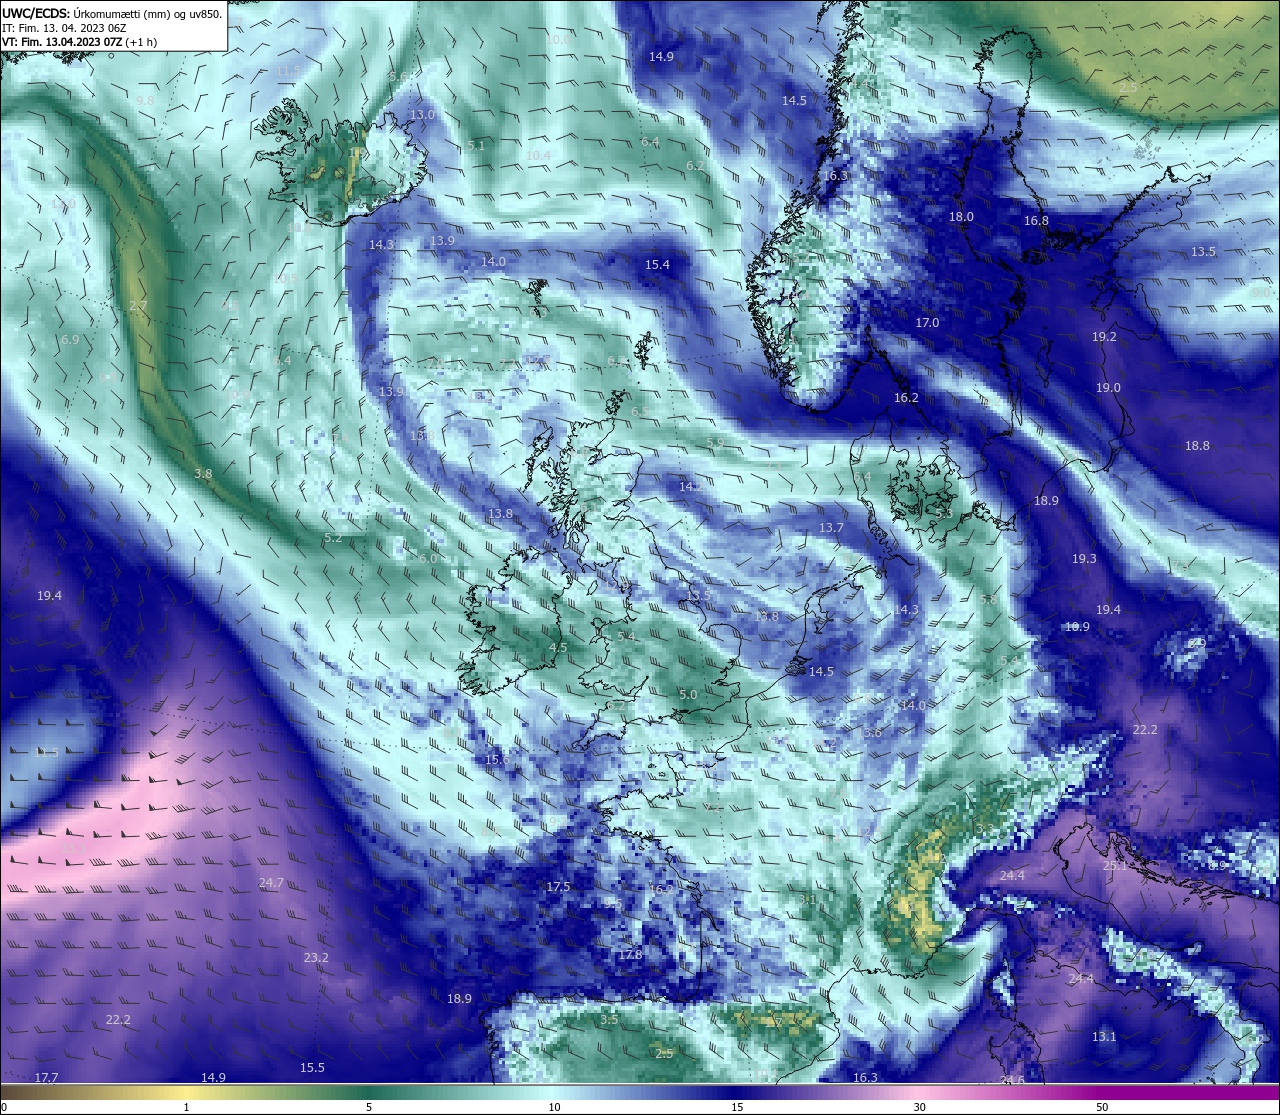Click the 15.5 value label

point(312,1068)
